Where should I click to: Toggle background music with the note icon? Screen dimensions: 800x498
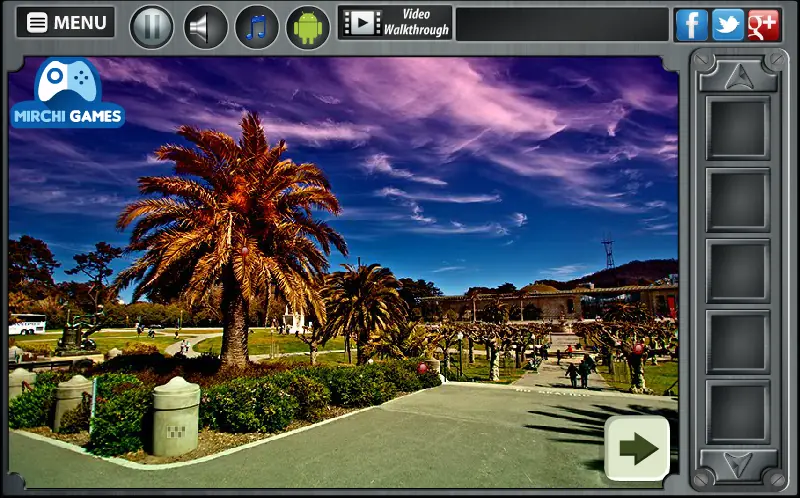coord(257,27)
